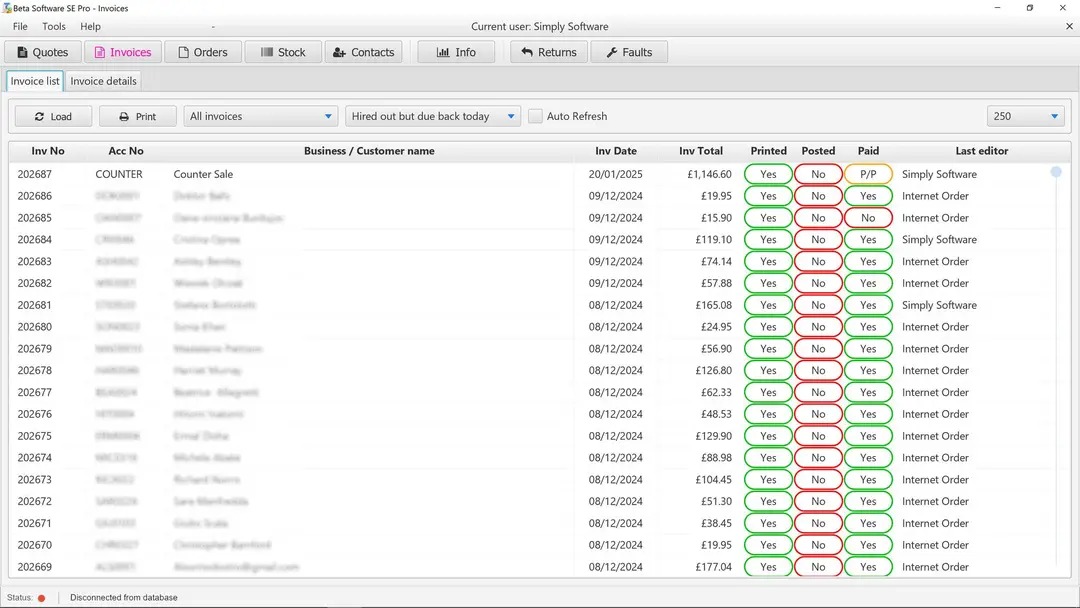The width and height of the screenshot is (1080, 608).
Task: Click the Paid Yes badge on invoice 202684
Action: tap(868, 240)
